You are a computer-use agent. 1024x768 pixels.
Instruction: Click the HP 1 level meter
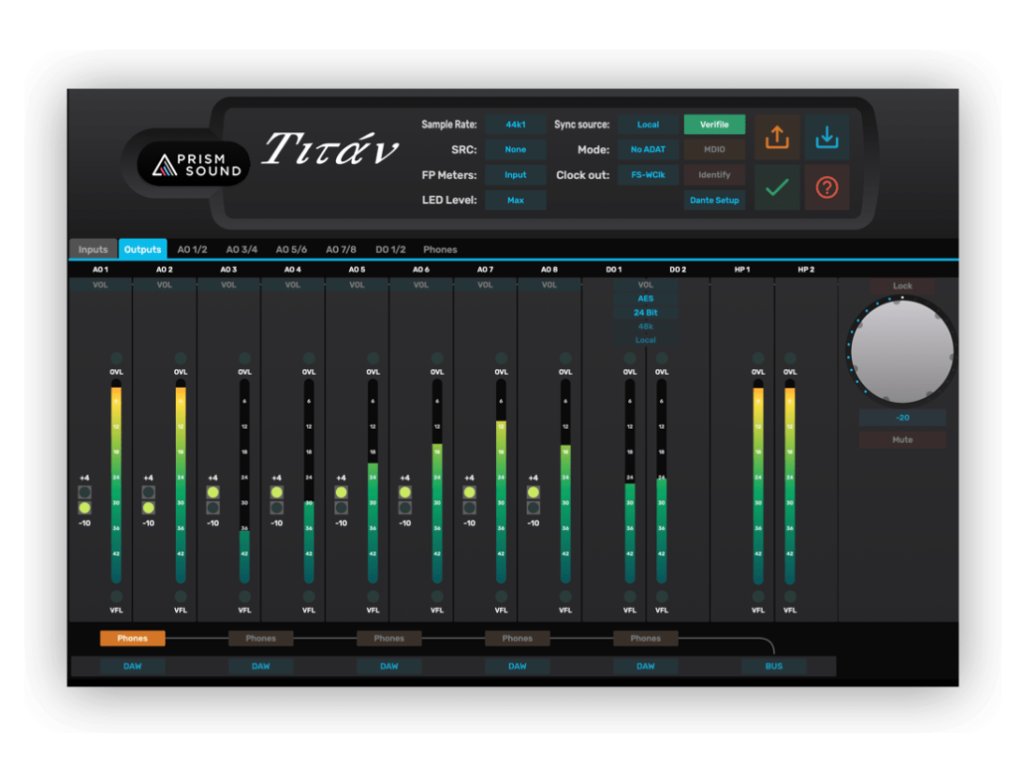pos(758,482)
